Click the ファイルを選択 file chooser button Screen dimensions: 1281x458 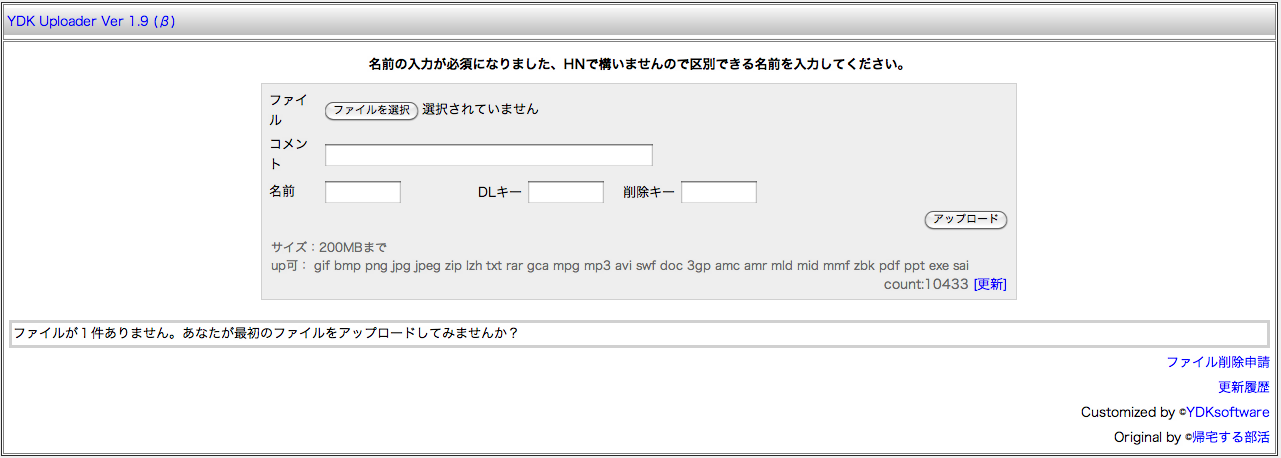click(x=370, y=110)
